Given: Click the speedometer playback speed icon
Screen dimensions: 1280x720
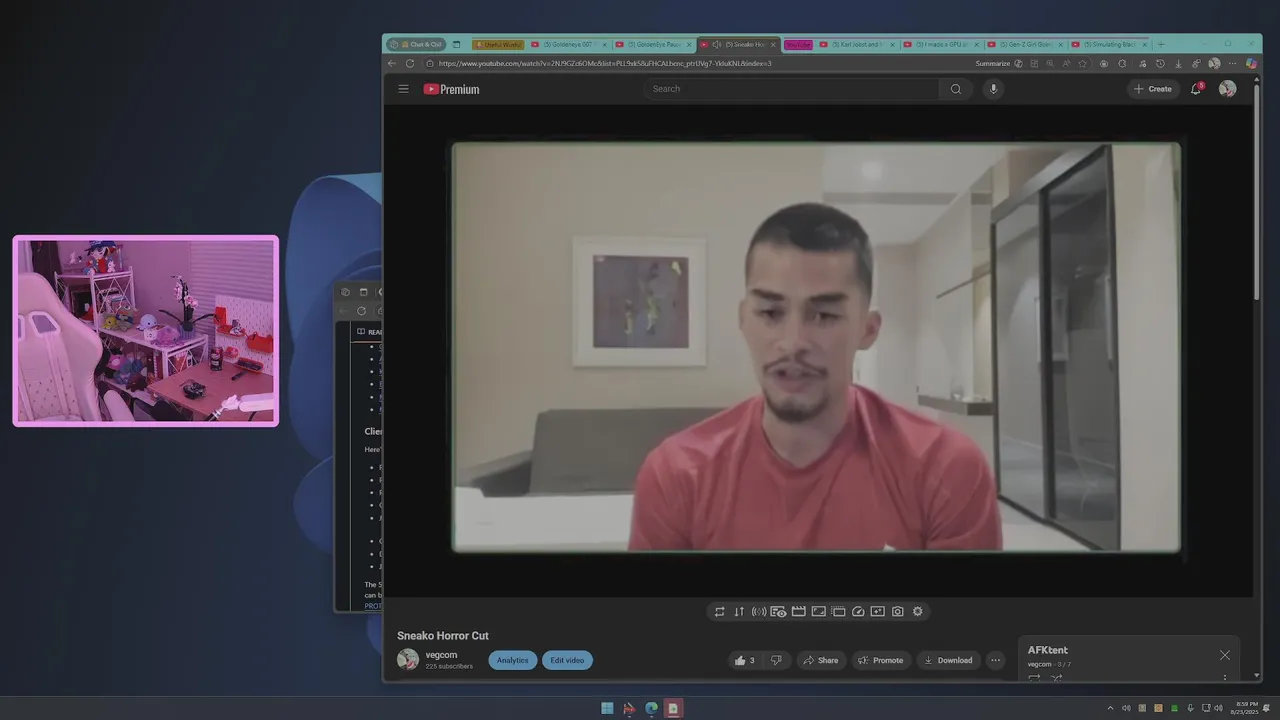Looking at the screenshot, I should pos(858,612).
